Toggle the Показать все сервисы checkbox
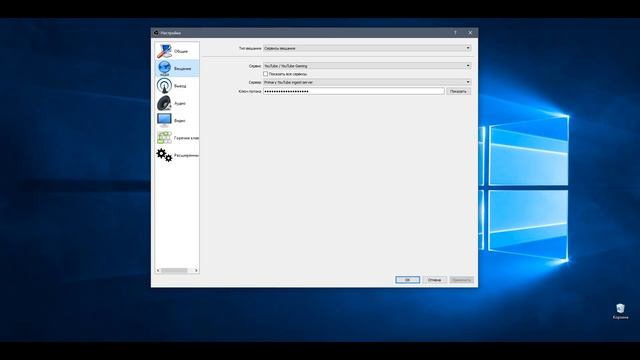This screenshot has width=640, height=360. click(266, 74)
